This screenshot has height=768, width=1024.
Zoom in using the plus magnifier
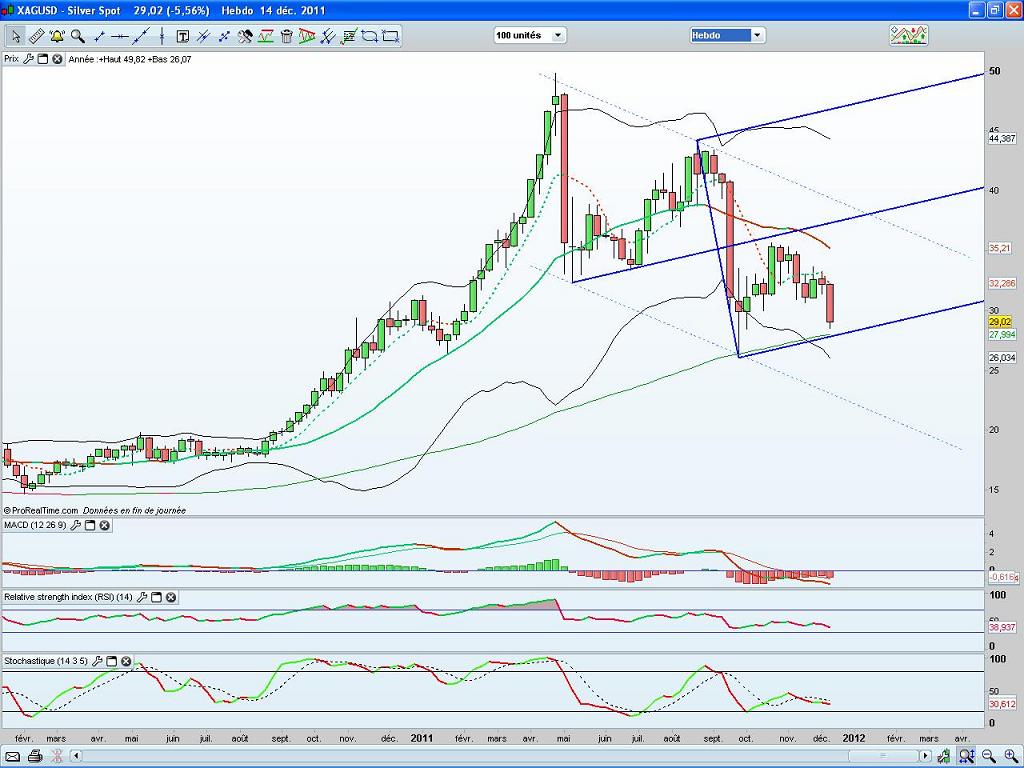1010,756
